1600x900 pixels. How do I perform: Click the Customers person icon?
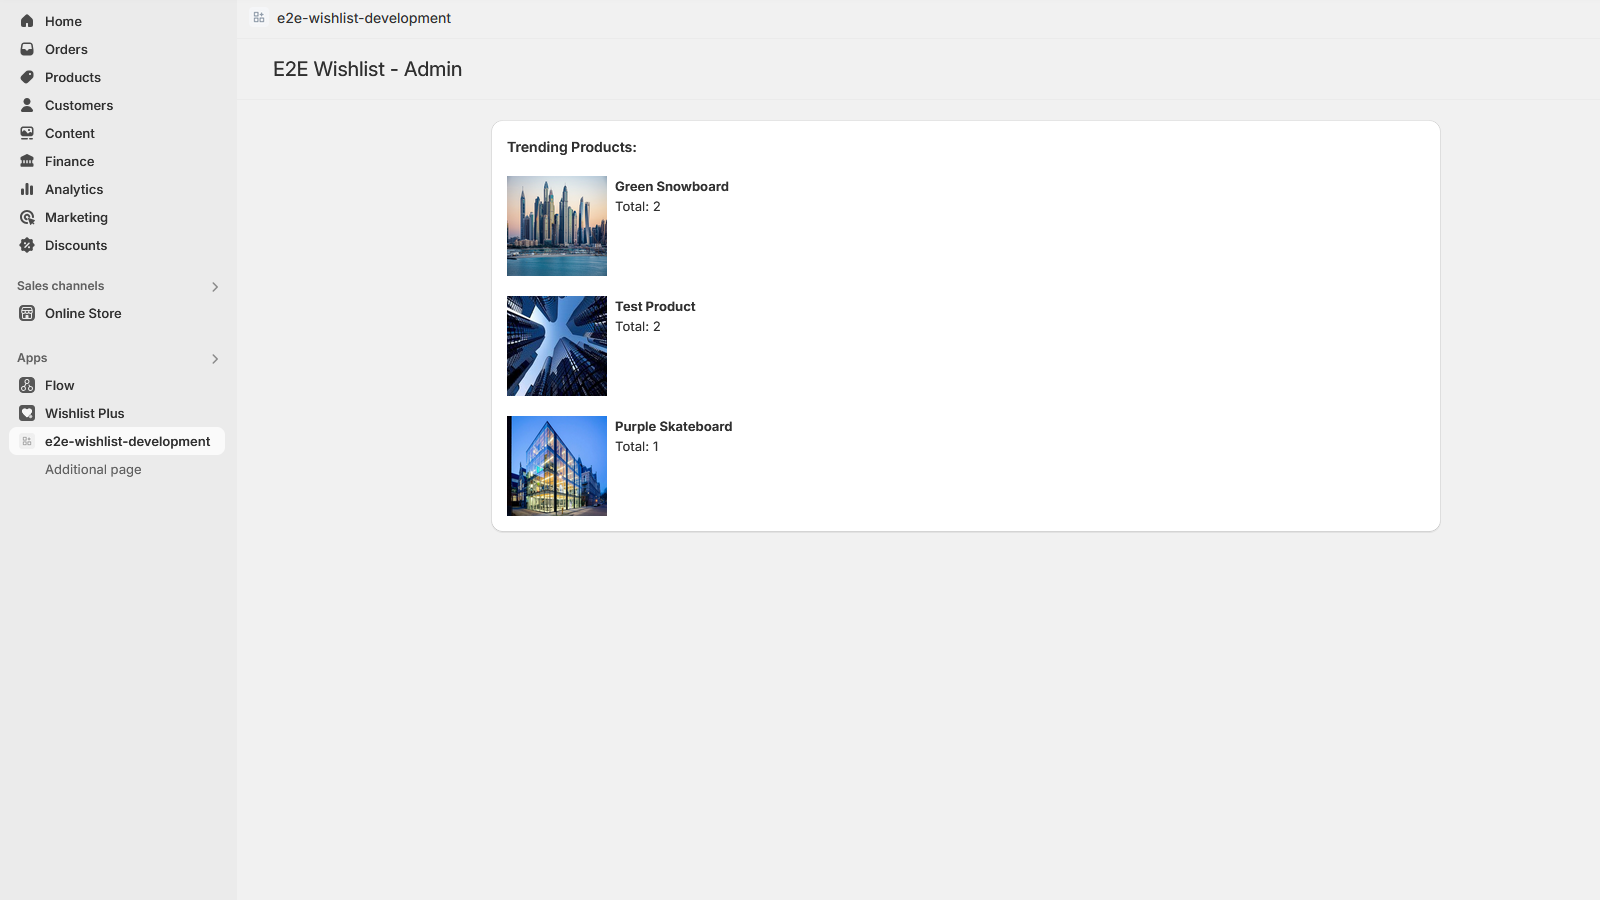coord(27,105)
